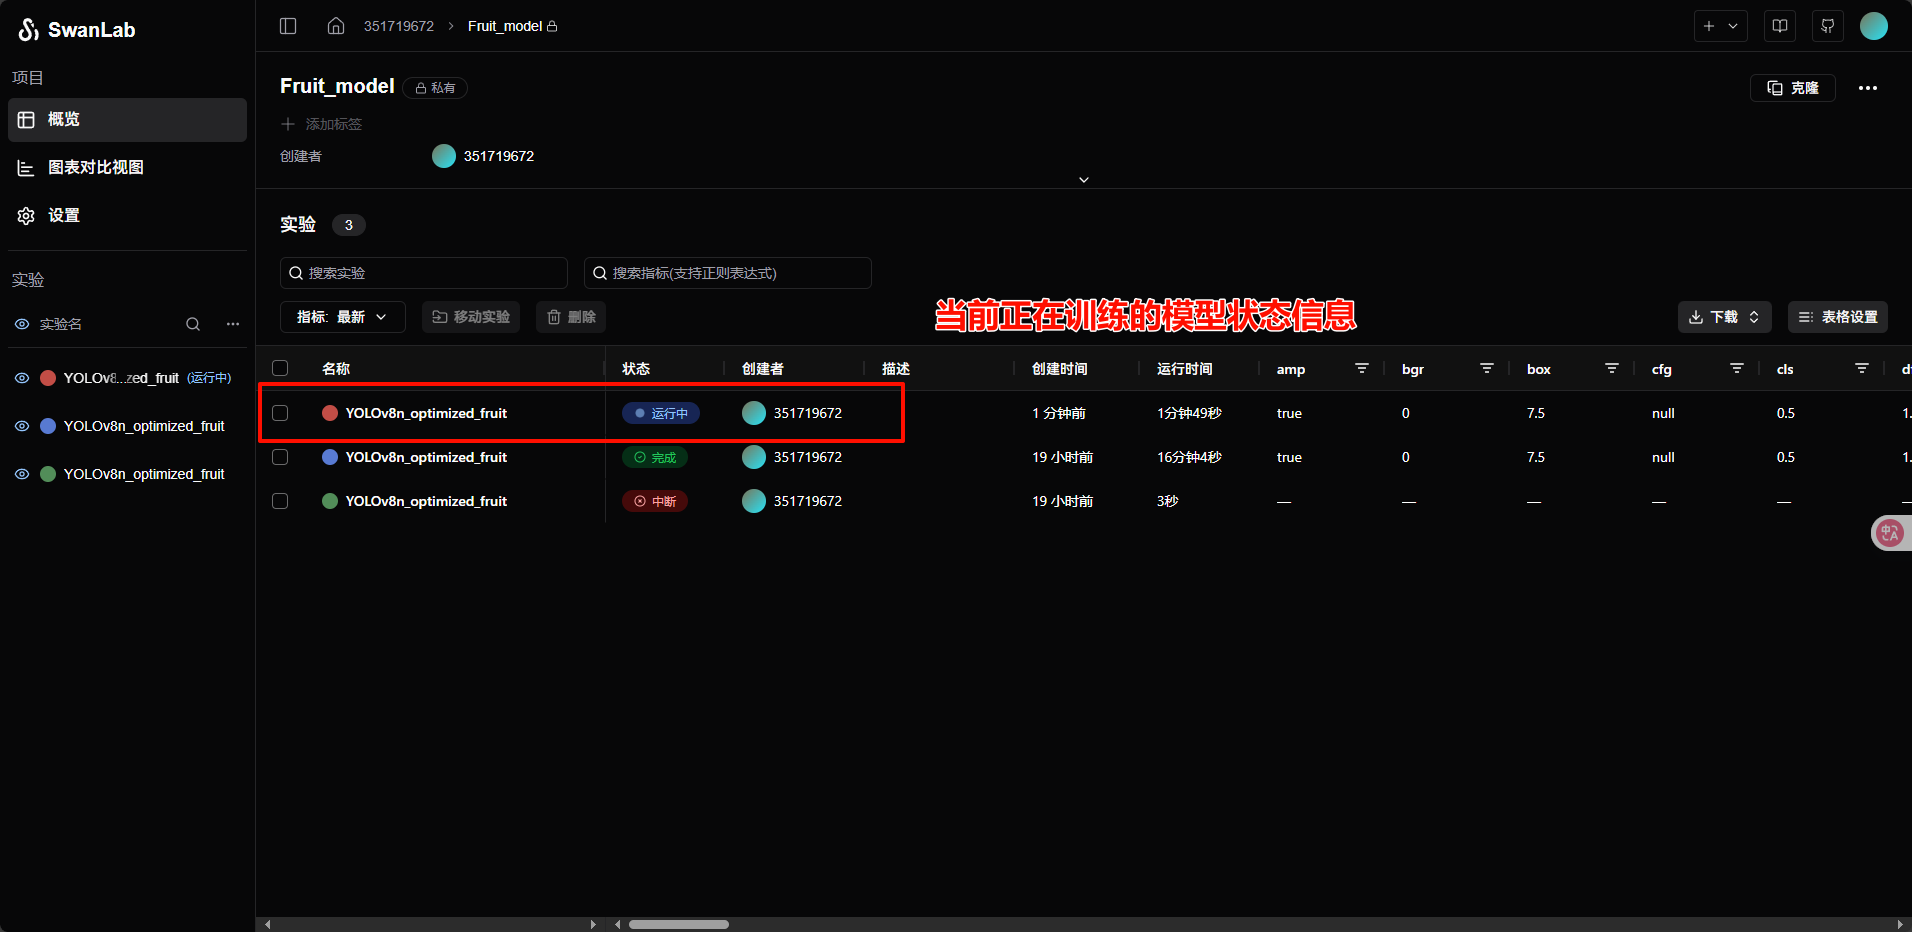1912x932 pixels.
Task: Open cfg column filter icon
Action: click(1737, 369)
